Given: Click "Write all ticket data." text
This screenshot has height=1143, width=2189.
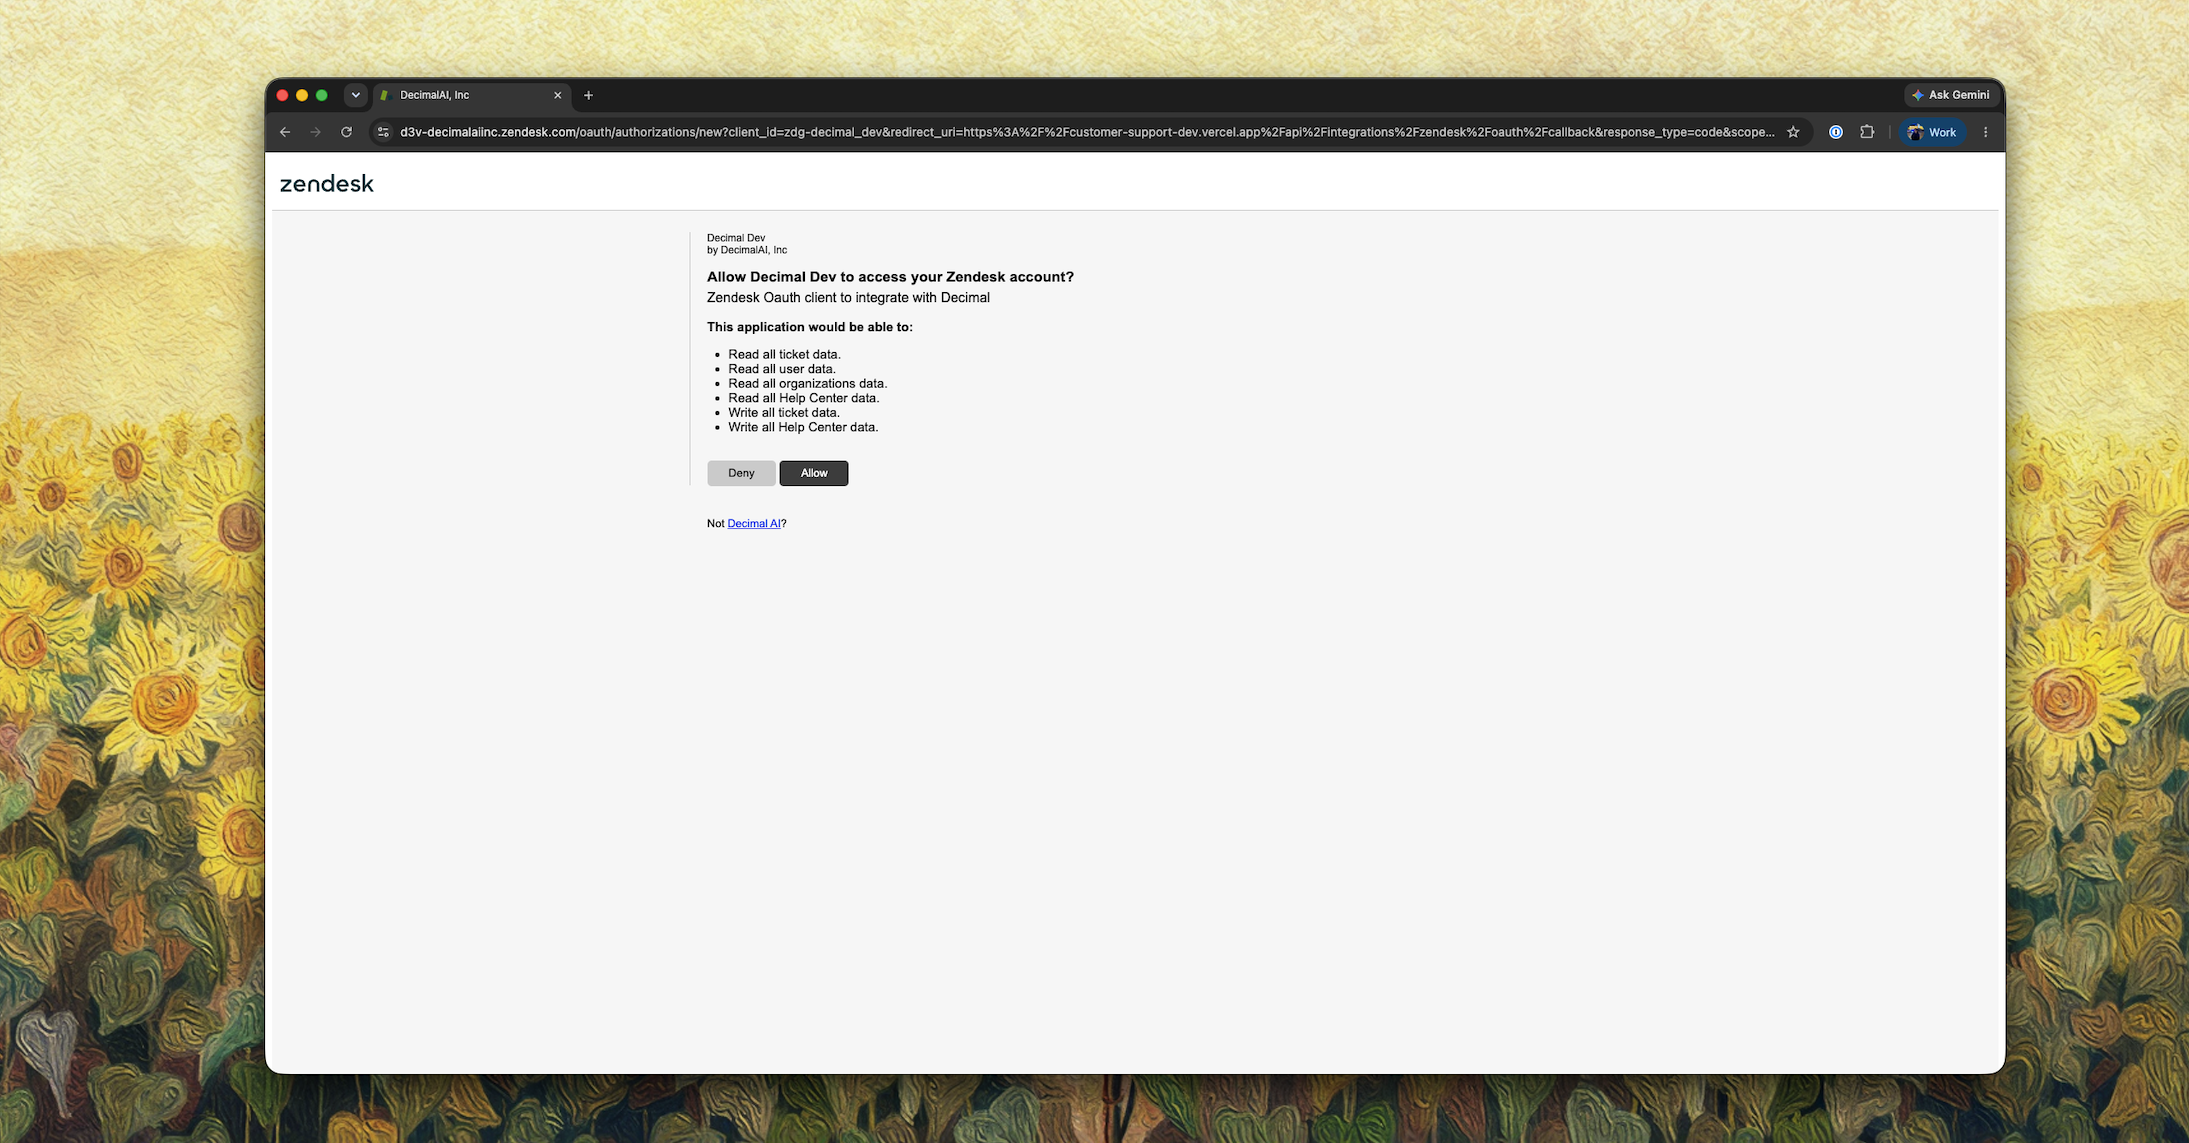Looking at the screenshot, I should [x=784, y=412].
